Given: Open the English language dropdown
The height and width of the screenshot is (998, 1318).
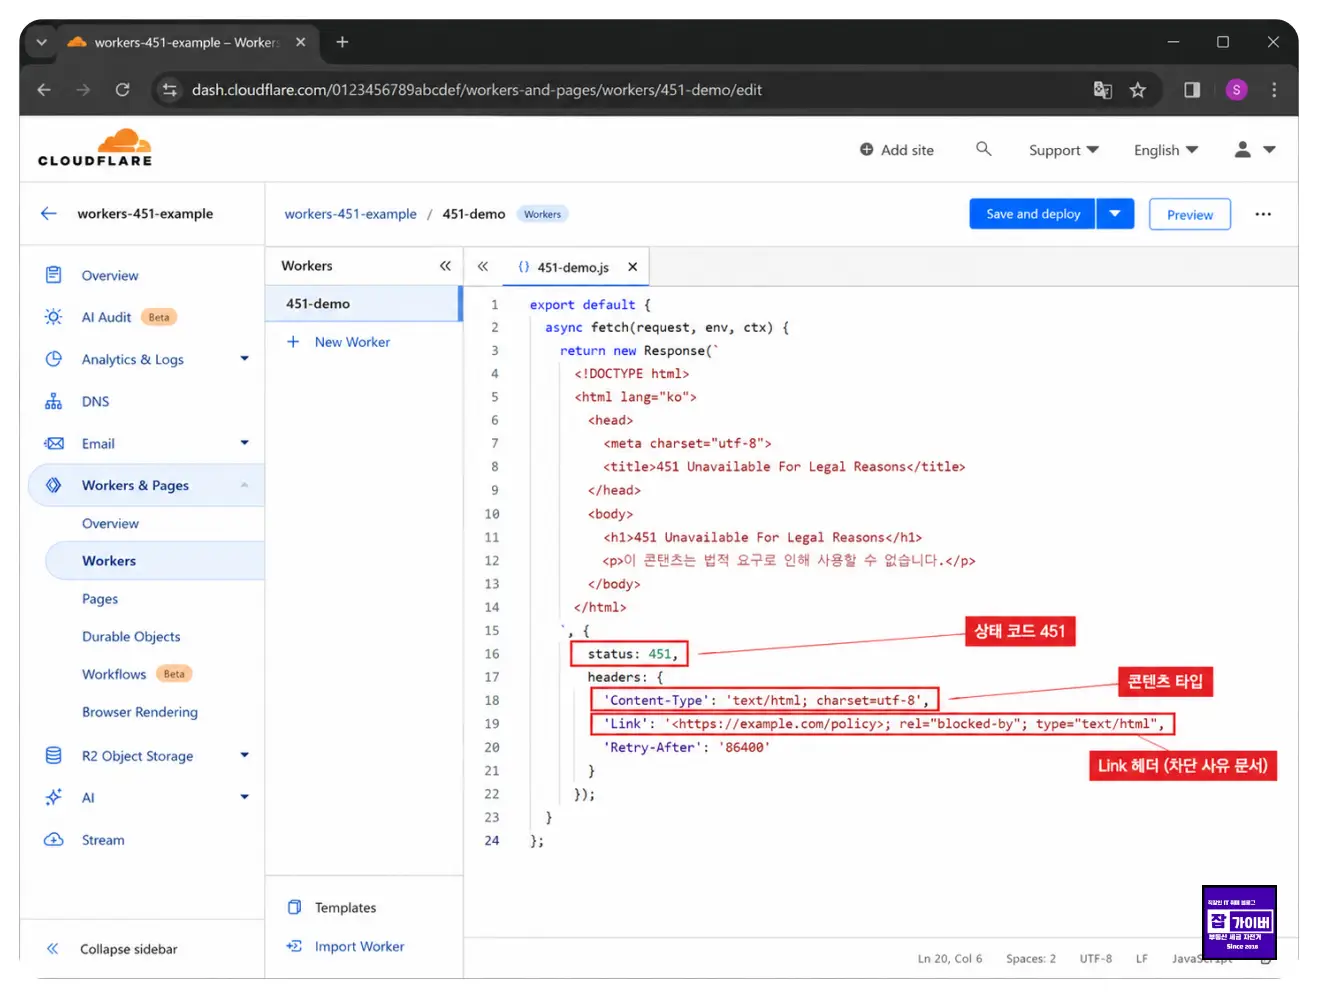Looking at the screenshot, I should [1166, 150].
